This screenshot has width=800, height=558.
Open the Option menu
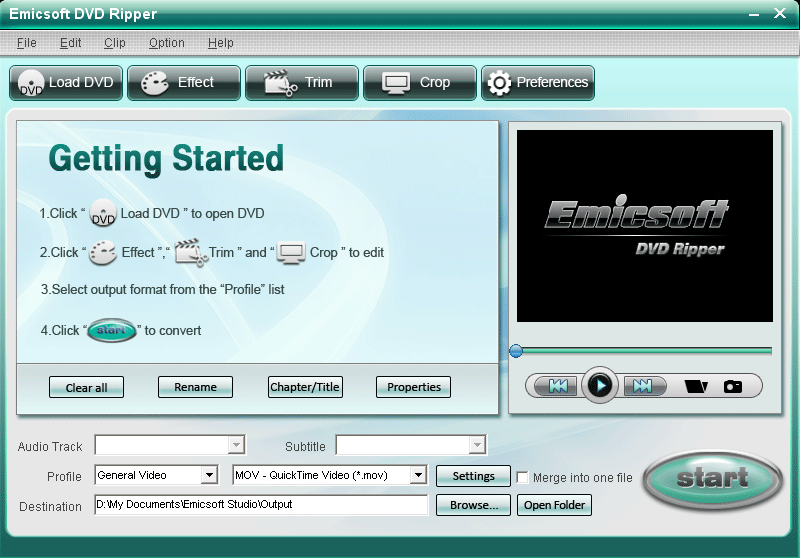167,43
